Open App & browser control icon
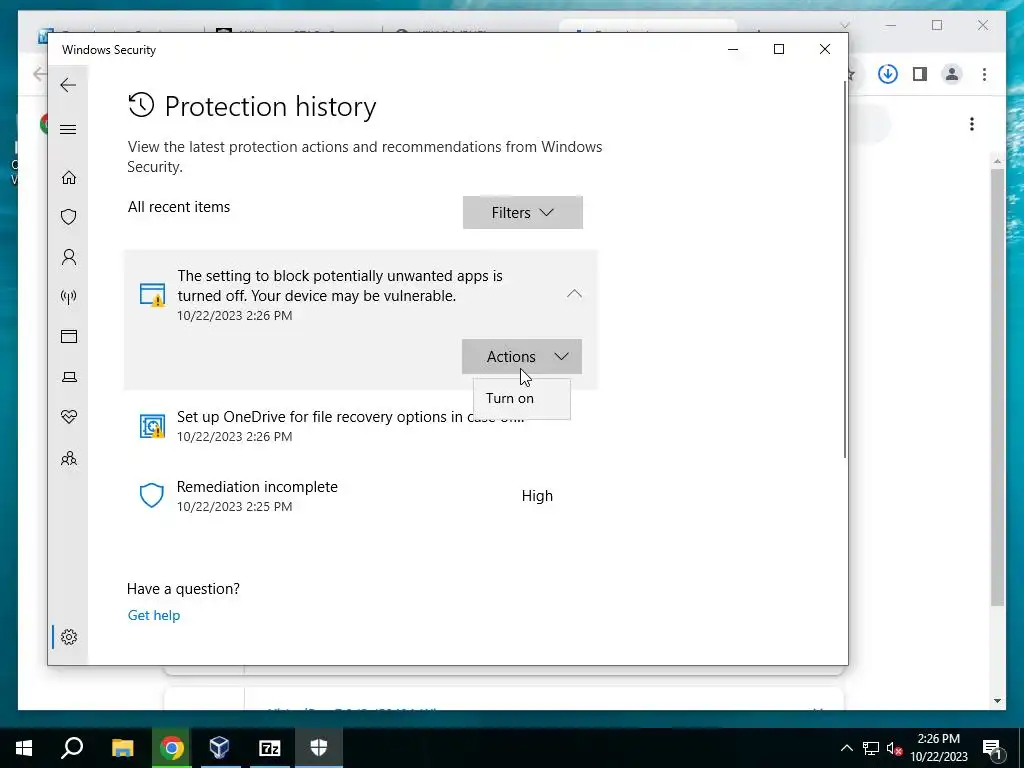Viewport: 1024px width, 768px height. pos(69,336)
